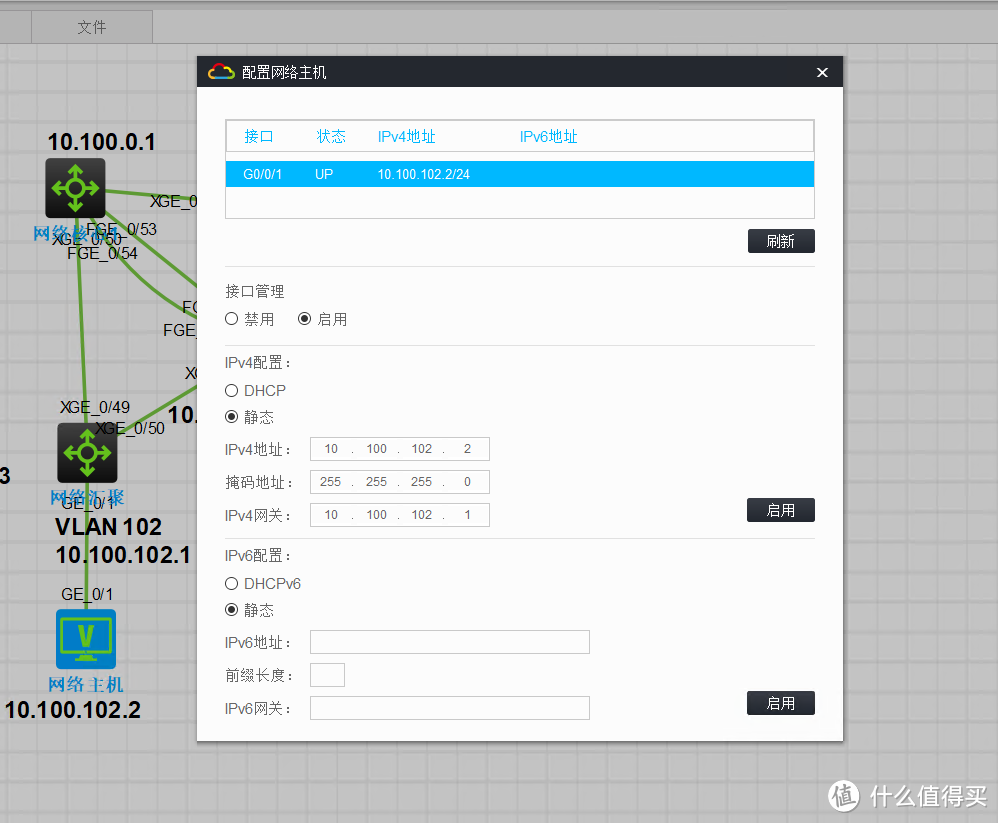Choose DHCPv6 for IPv6 configuration
Screen dimensions: 998x823
[231, 584]
